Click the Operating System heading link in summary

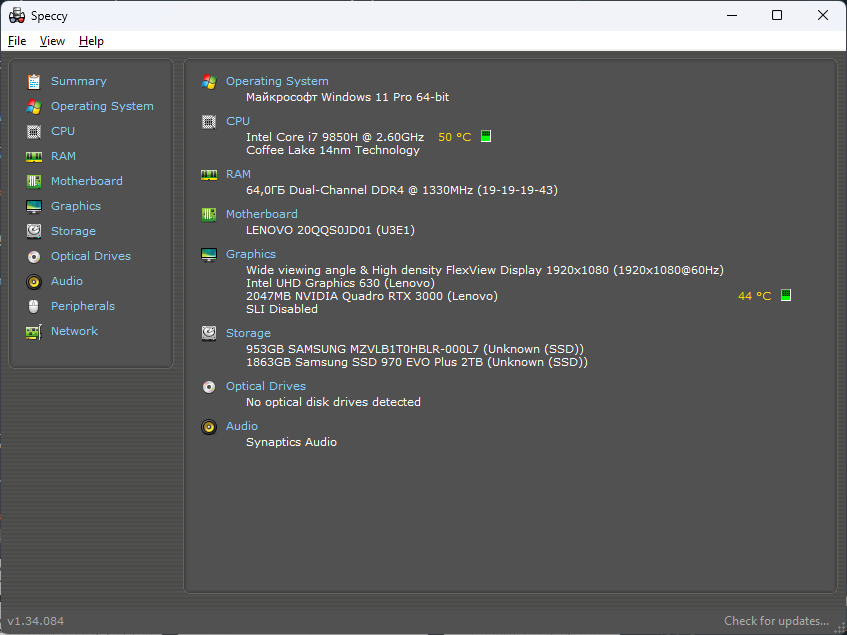click(277, 81)
